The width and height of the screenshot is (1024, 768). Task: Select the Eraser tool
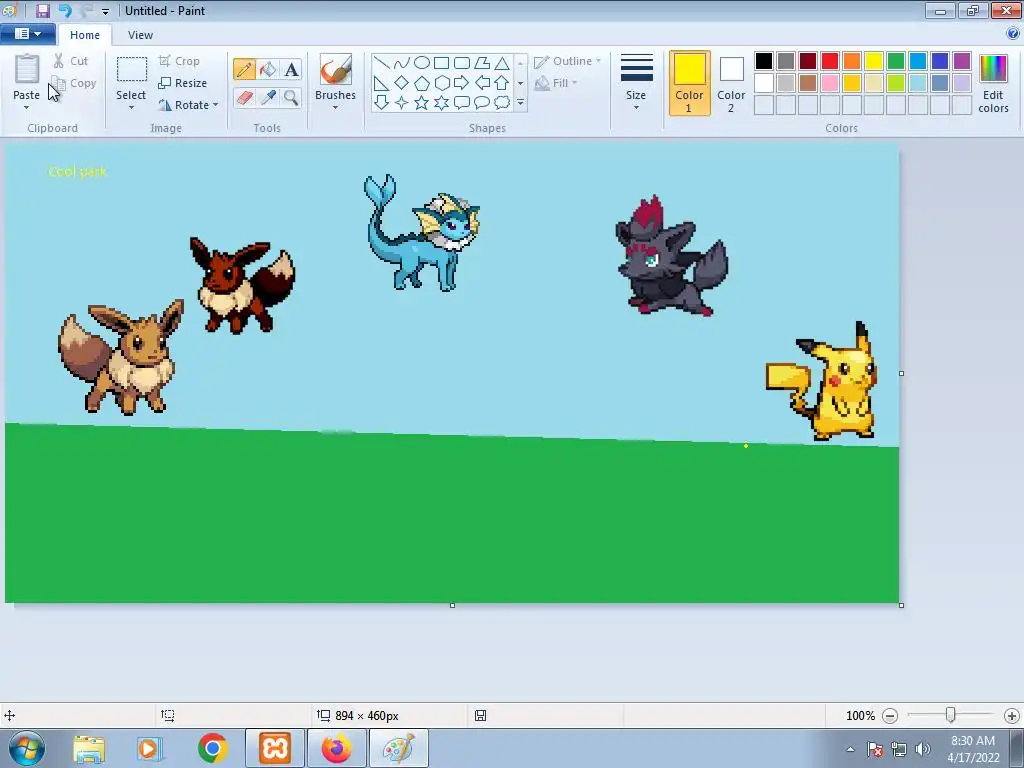(244, 98)
